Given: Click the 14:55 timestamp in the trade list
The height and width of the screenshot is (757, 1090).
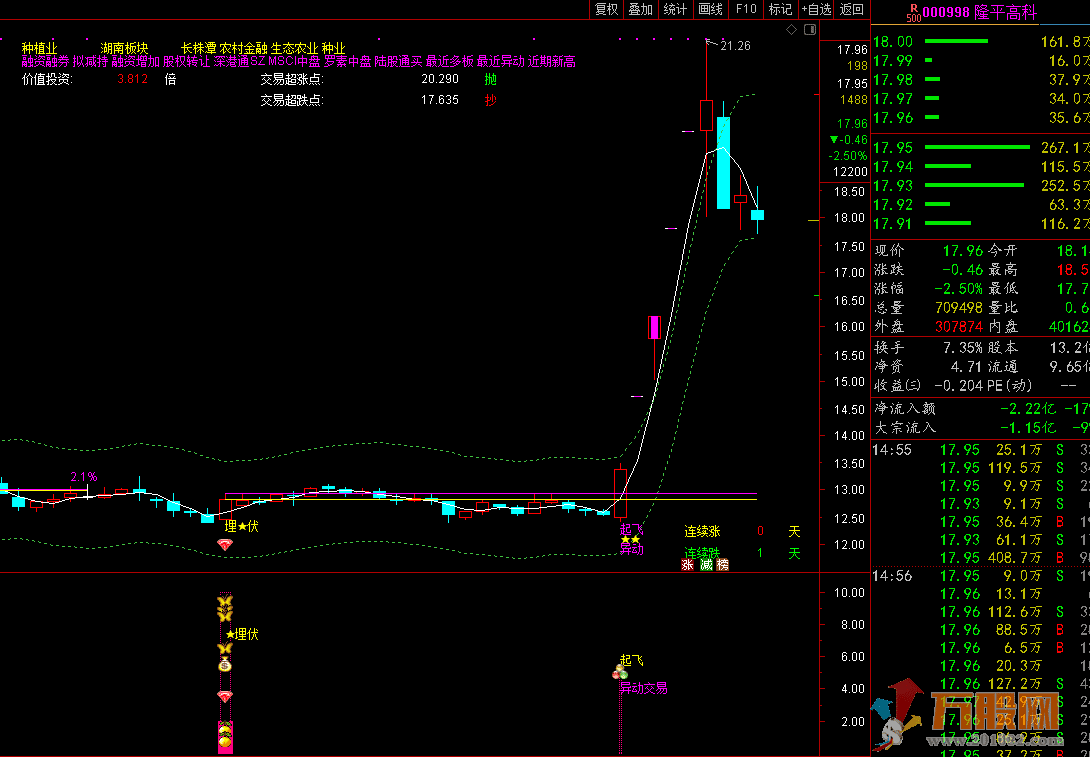Looking at the screenshot, I should 892,450.
